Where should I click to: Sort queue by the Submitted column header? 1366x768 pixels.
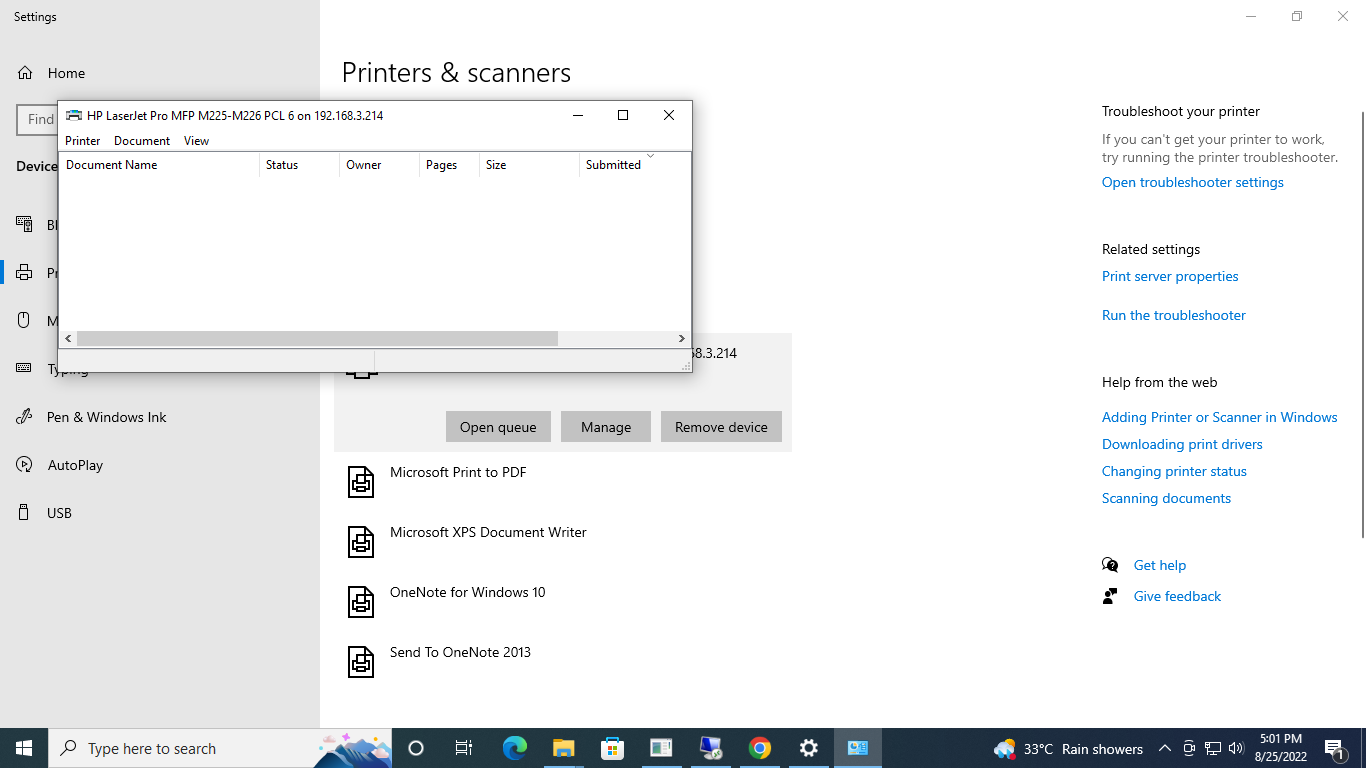635,165
